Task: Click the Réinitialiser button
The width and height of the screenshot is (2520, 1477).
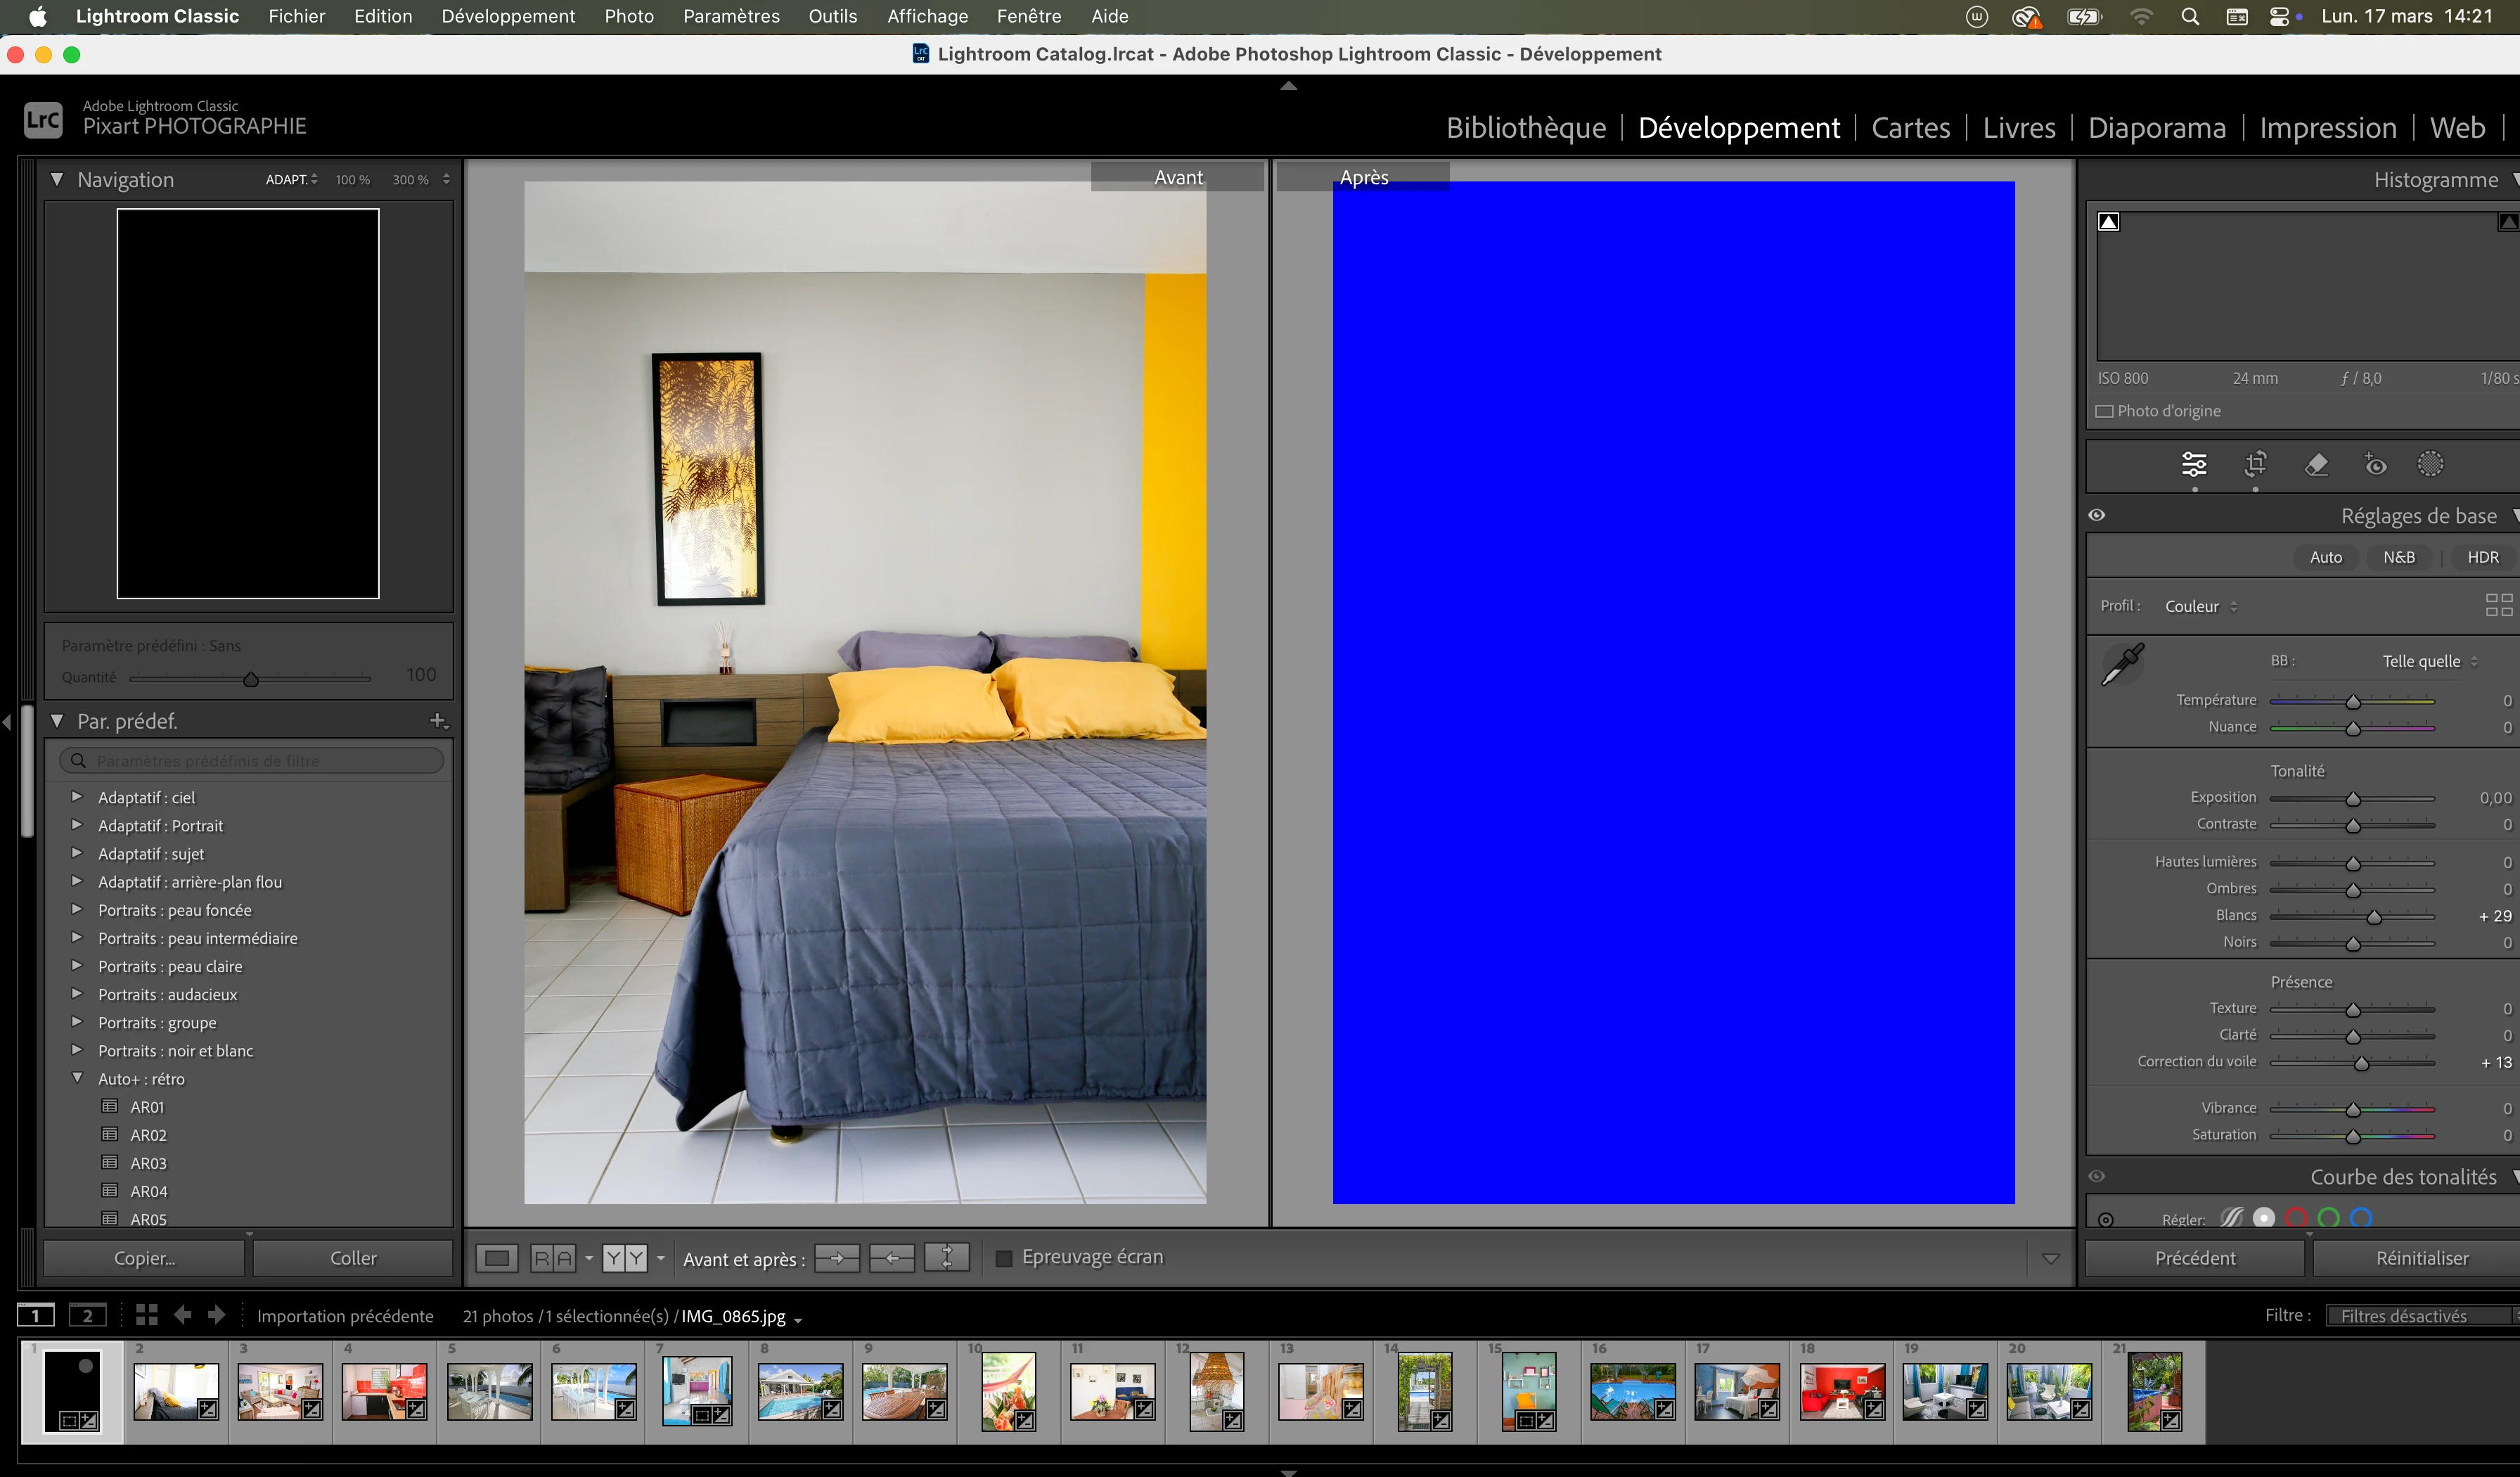Action: click(x=2421, y=1258)
